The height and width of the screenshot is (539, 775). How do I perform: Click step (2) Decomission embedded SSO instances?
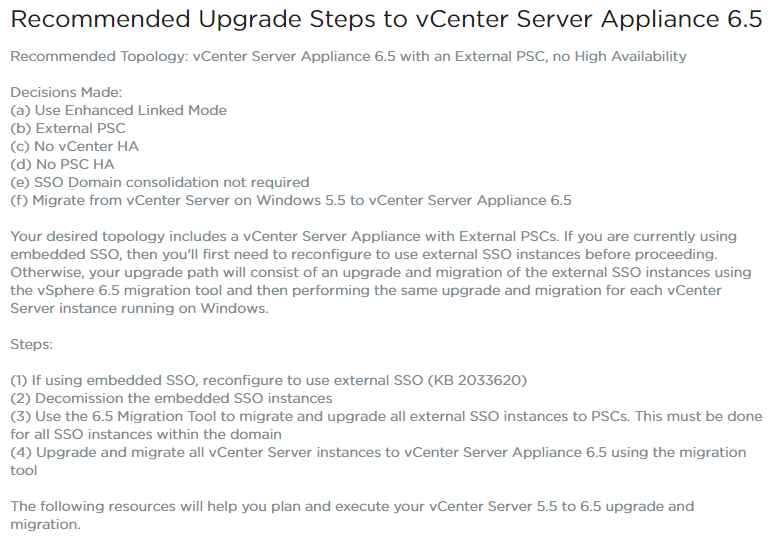[x=171, y=398]
